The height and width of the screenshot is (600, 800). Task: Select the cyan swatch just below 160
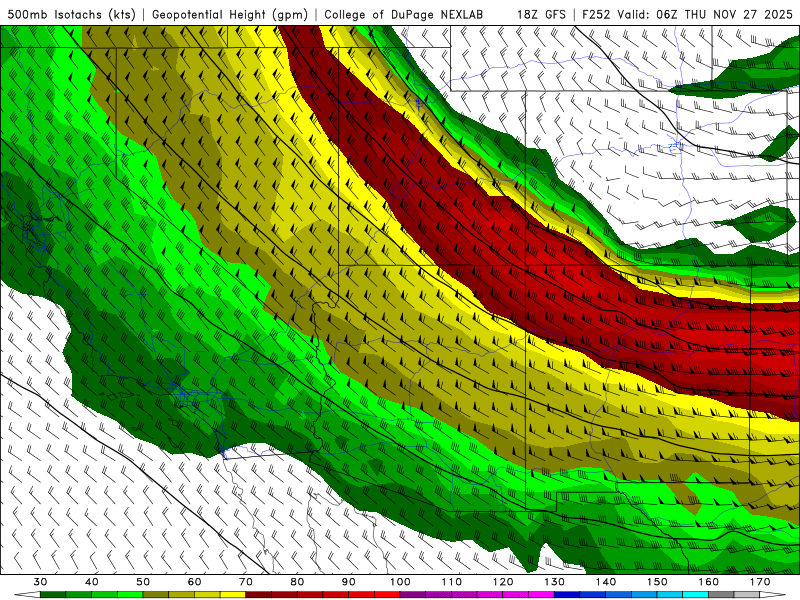tap(696, 595)
